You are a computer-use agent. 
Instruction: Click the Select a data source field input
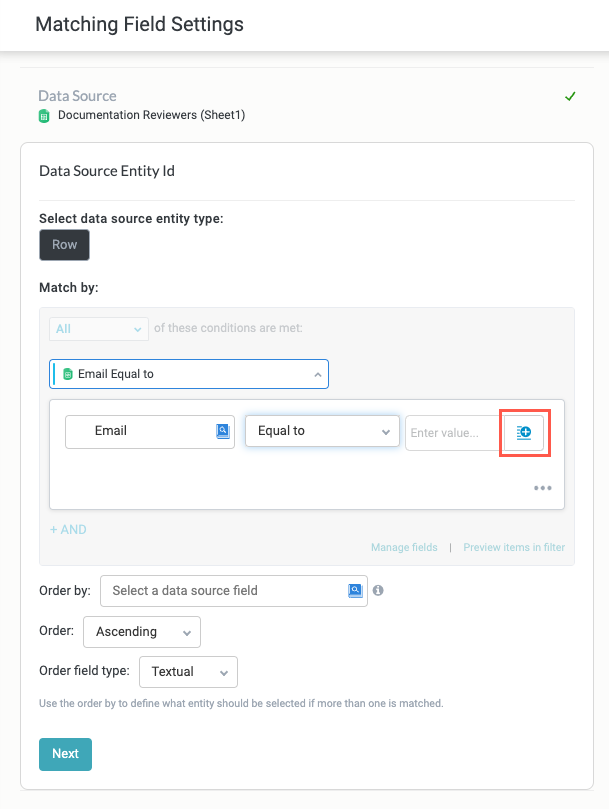225,591
